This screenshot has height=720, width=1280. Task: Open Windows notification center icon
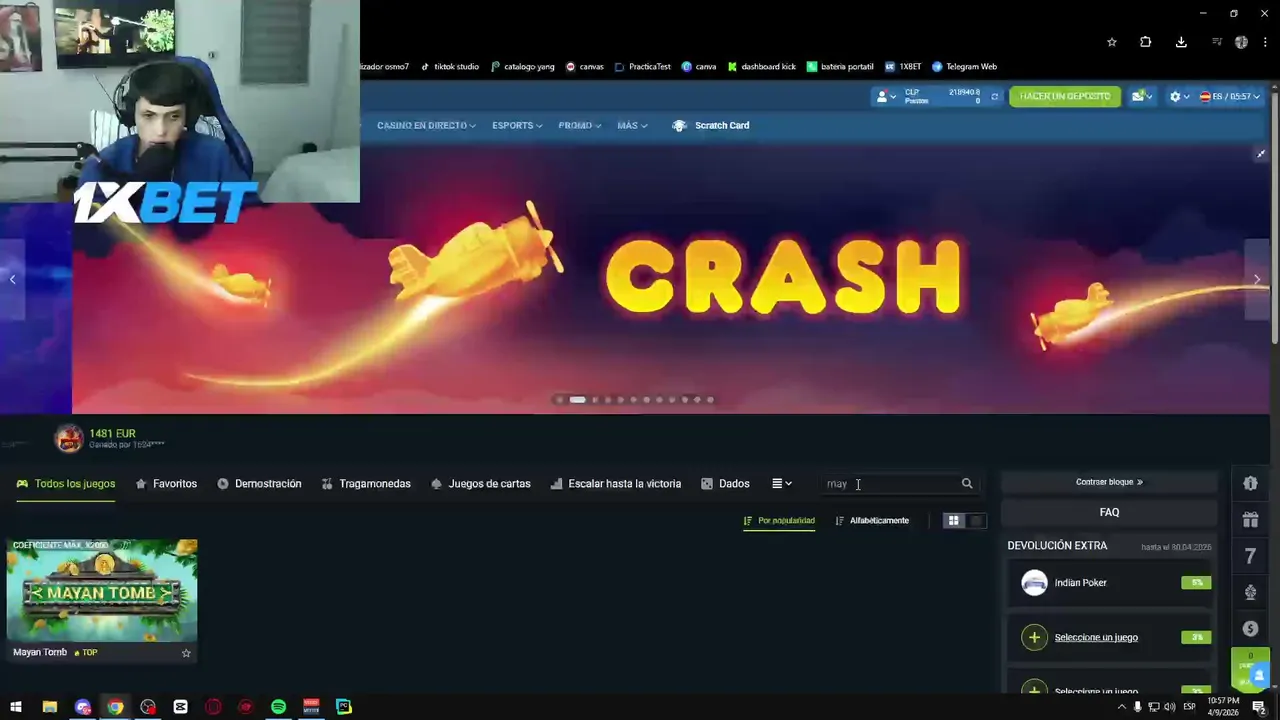pyautogui.click(x=1260, y=707)
